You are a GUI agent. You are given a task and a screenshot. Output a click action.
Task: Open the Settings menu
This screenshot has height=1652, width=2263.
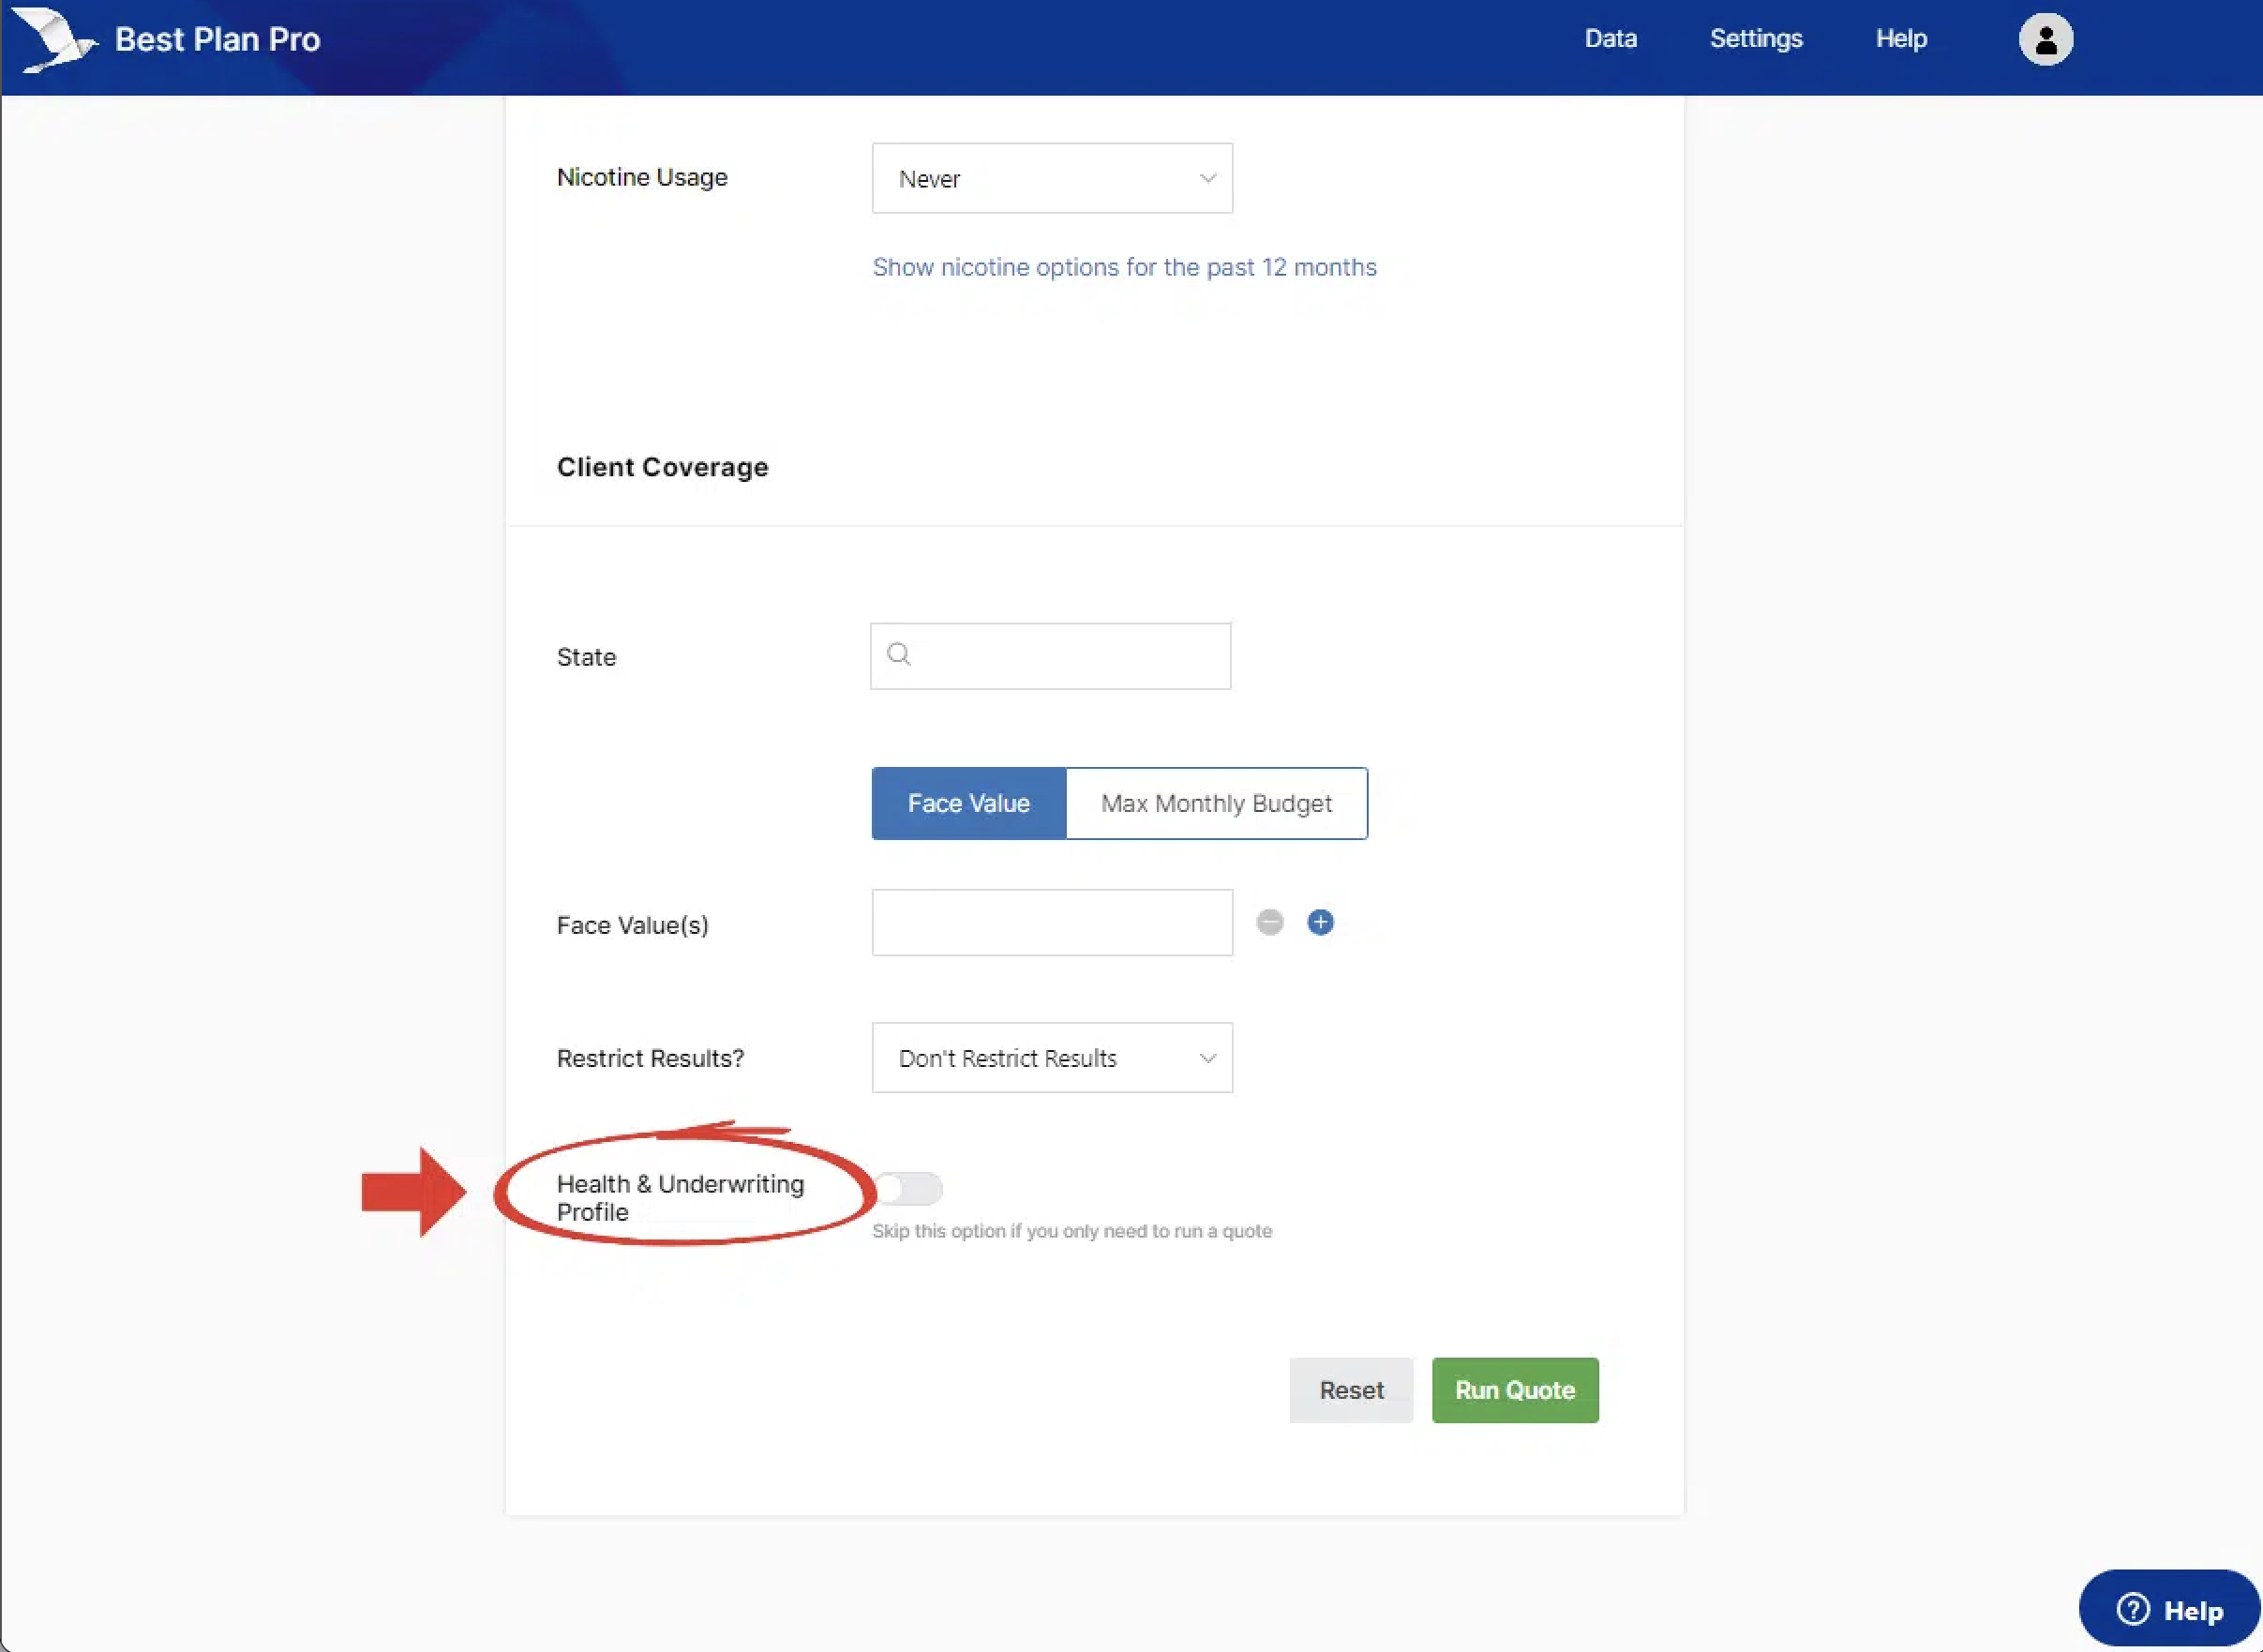[x=1755, y=39]
